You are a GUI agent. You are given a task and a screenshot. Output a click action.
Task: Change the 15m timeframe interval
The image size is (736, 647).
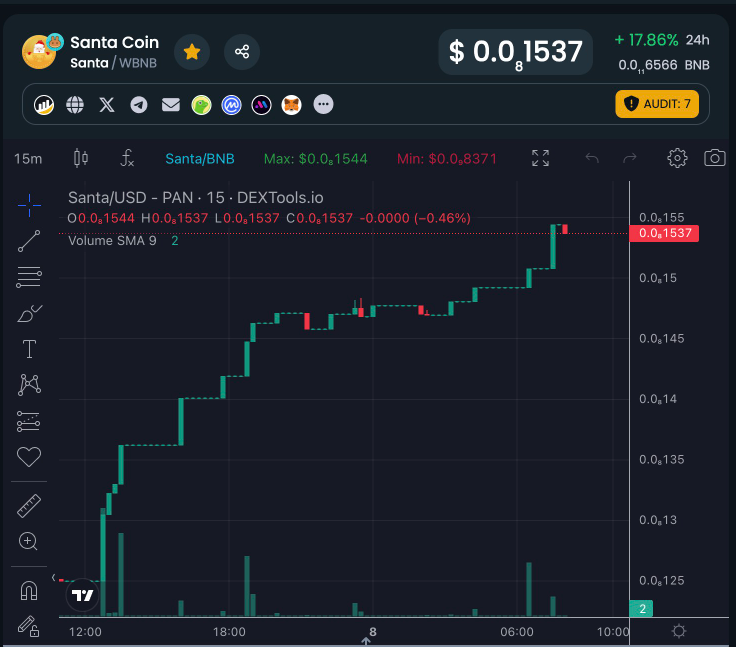(x=28, y=159)
